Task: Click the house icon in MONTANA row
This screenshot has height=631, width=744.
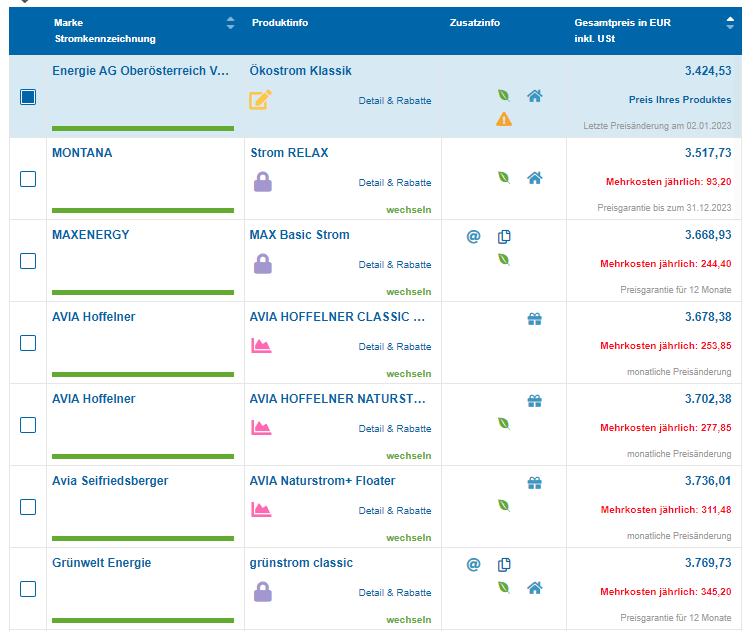Action: point(535,178)
